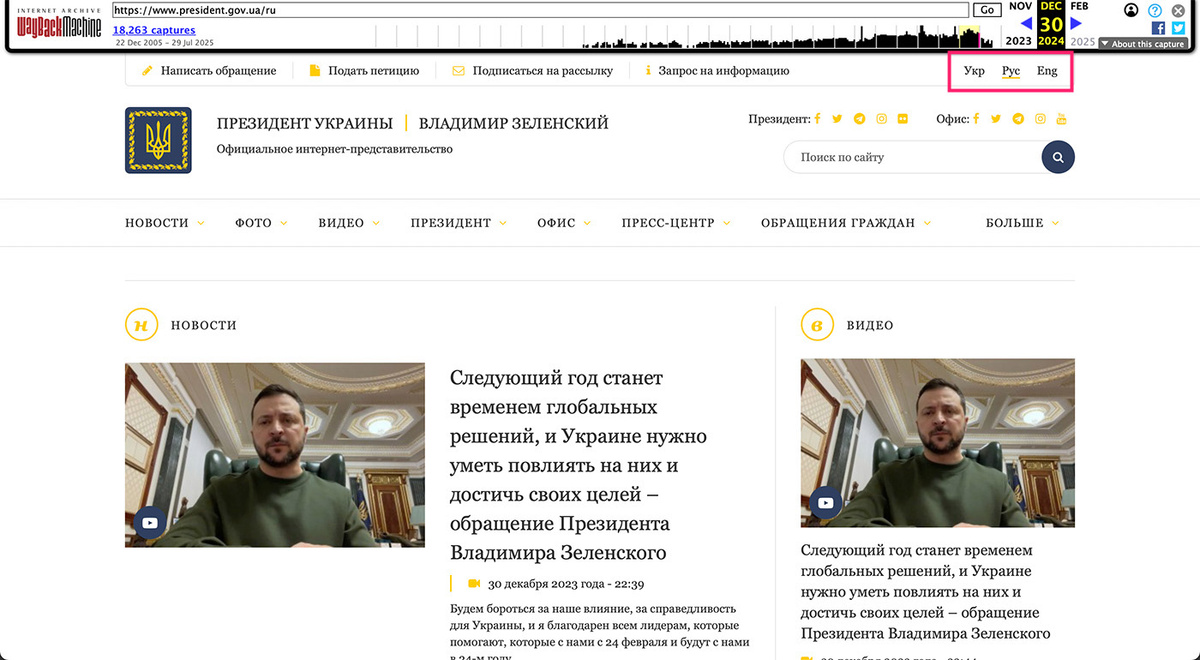
Task: Play the video in the Видео section
Action: pos(824,502)
